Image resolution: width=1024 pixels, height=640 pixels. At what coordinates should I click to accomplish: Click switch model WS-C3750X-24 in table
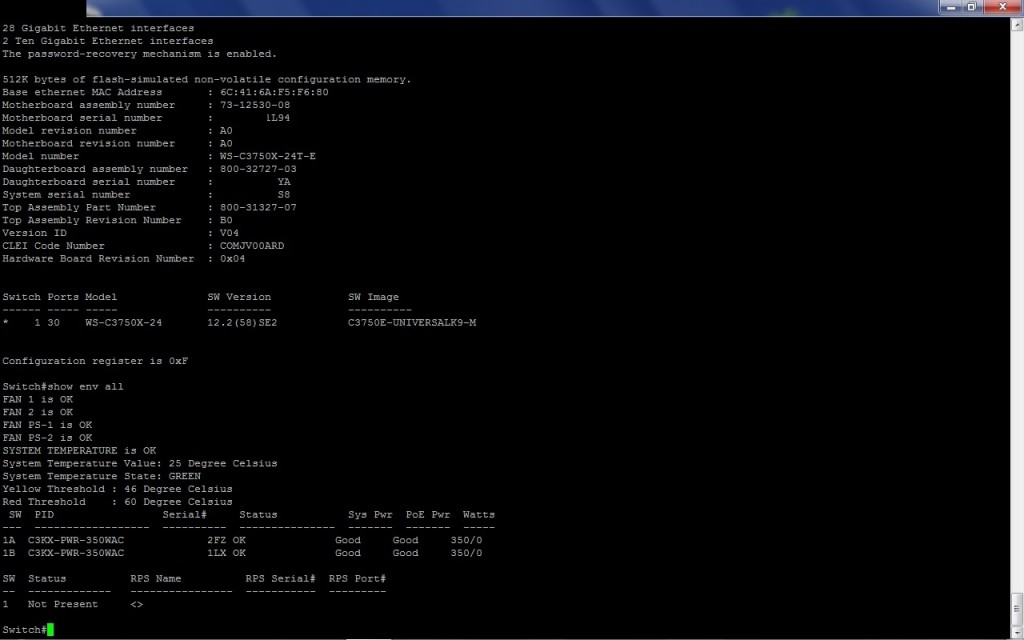[123, 323]
